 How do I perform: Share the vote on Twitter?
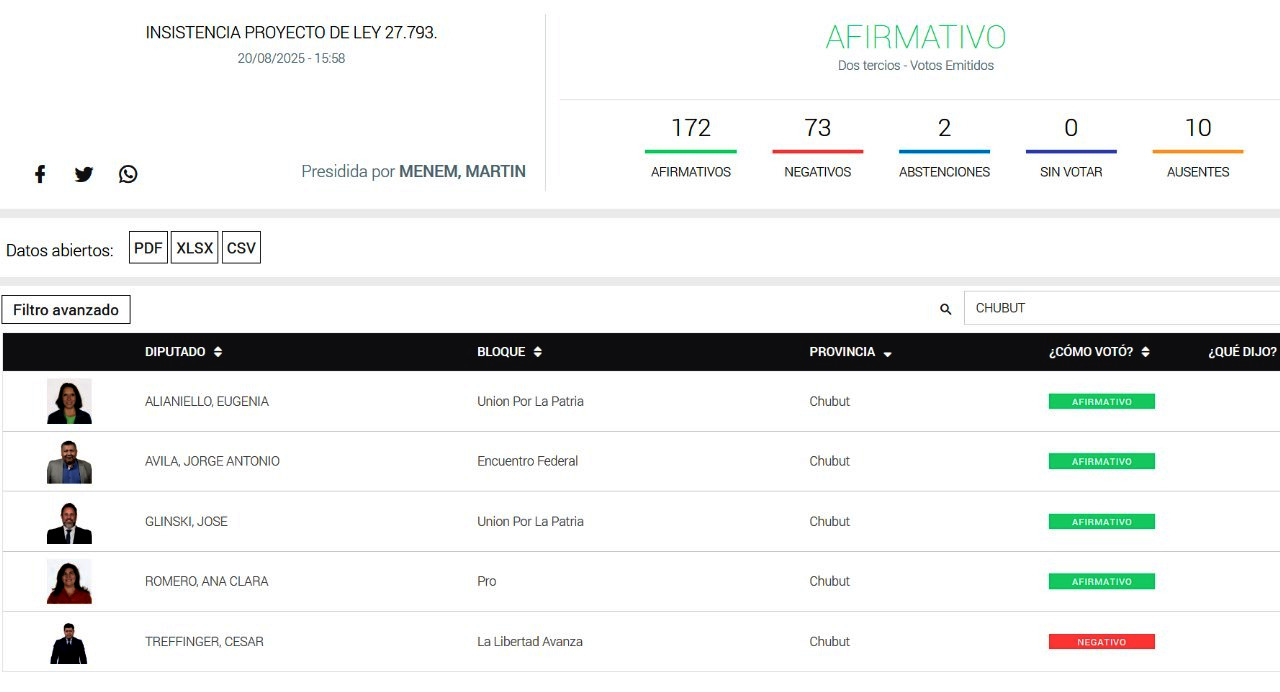click(x=84, y=174)
